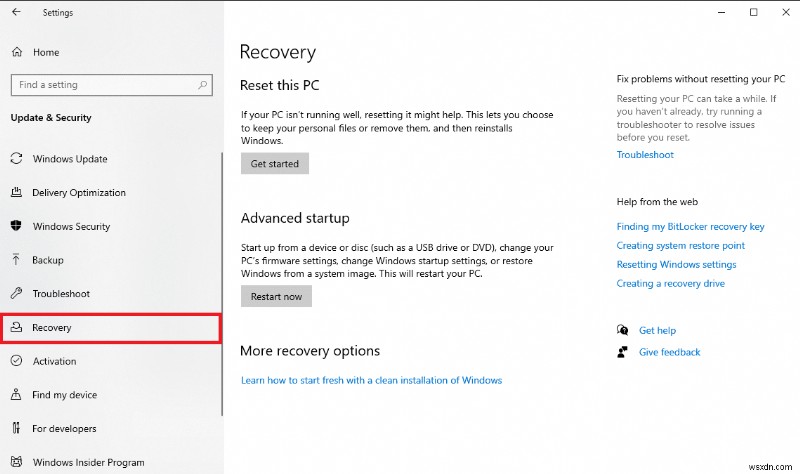The height and width of the screenshot is (474, 800).
Task: Select Backup in the sidebar
Action: pyautogui.click(x=48, y=260)
